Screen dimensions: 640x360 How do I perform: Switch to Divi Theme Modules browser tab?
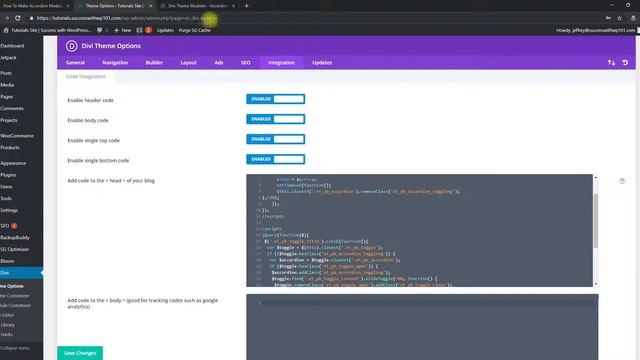pos(198,6)
